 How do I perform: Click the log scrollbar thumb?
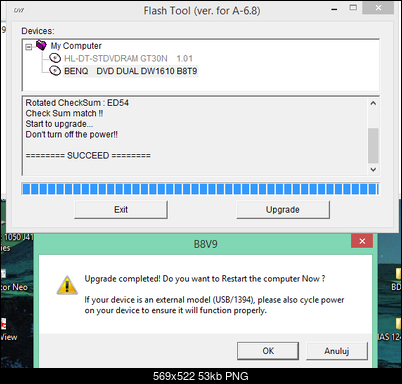click(373, 146)
